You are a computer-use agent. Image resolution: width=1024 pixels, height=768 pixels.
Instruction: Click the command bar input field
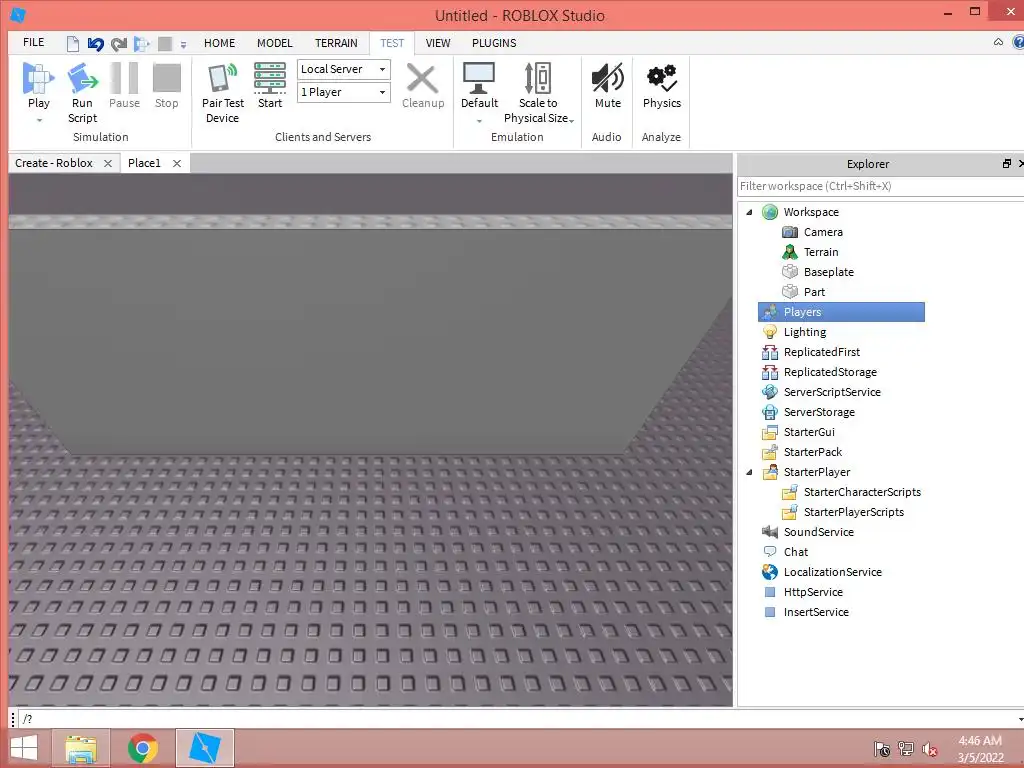pyautogui.click(x=519, y=719)
